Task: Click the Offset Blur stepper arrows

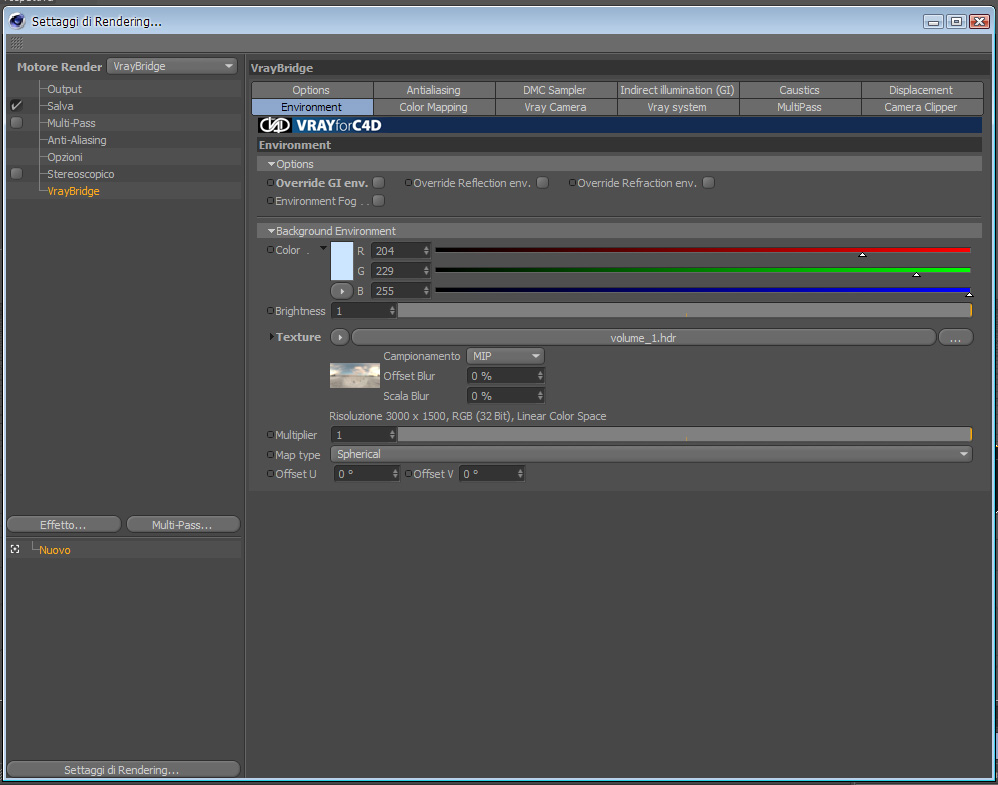Action: coord(540,376)
